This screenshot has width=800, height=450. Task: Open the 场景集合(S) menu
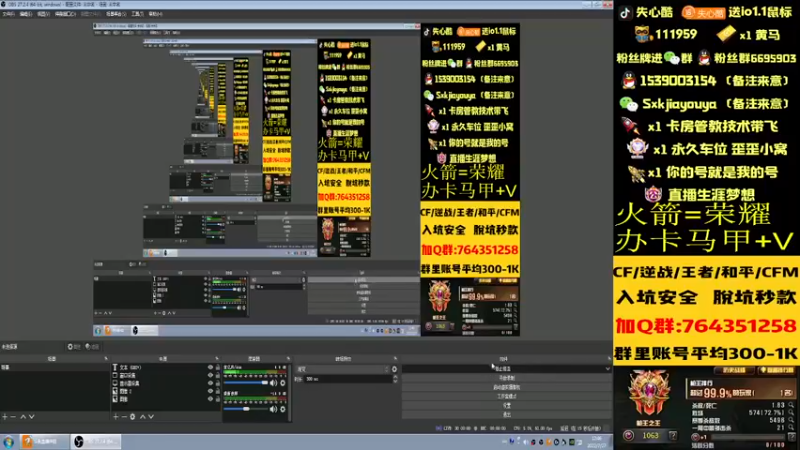pyautogui.click(x=116, y=14)
